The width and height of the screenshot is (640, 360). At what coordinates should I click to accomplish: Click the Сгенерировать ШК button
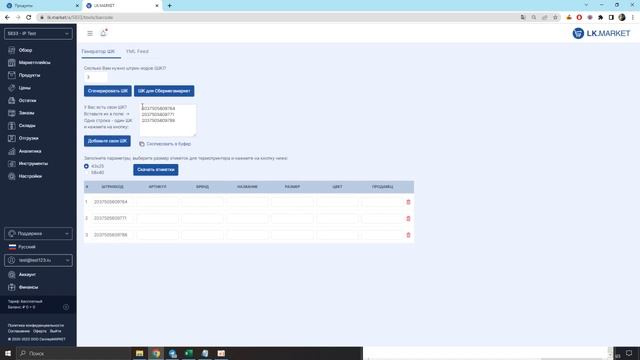tap(108, 91)
